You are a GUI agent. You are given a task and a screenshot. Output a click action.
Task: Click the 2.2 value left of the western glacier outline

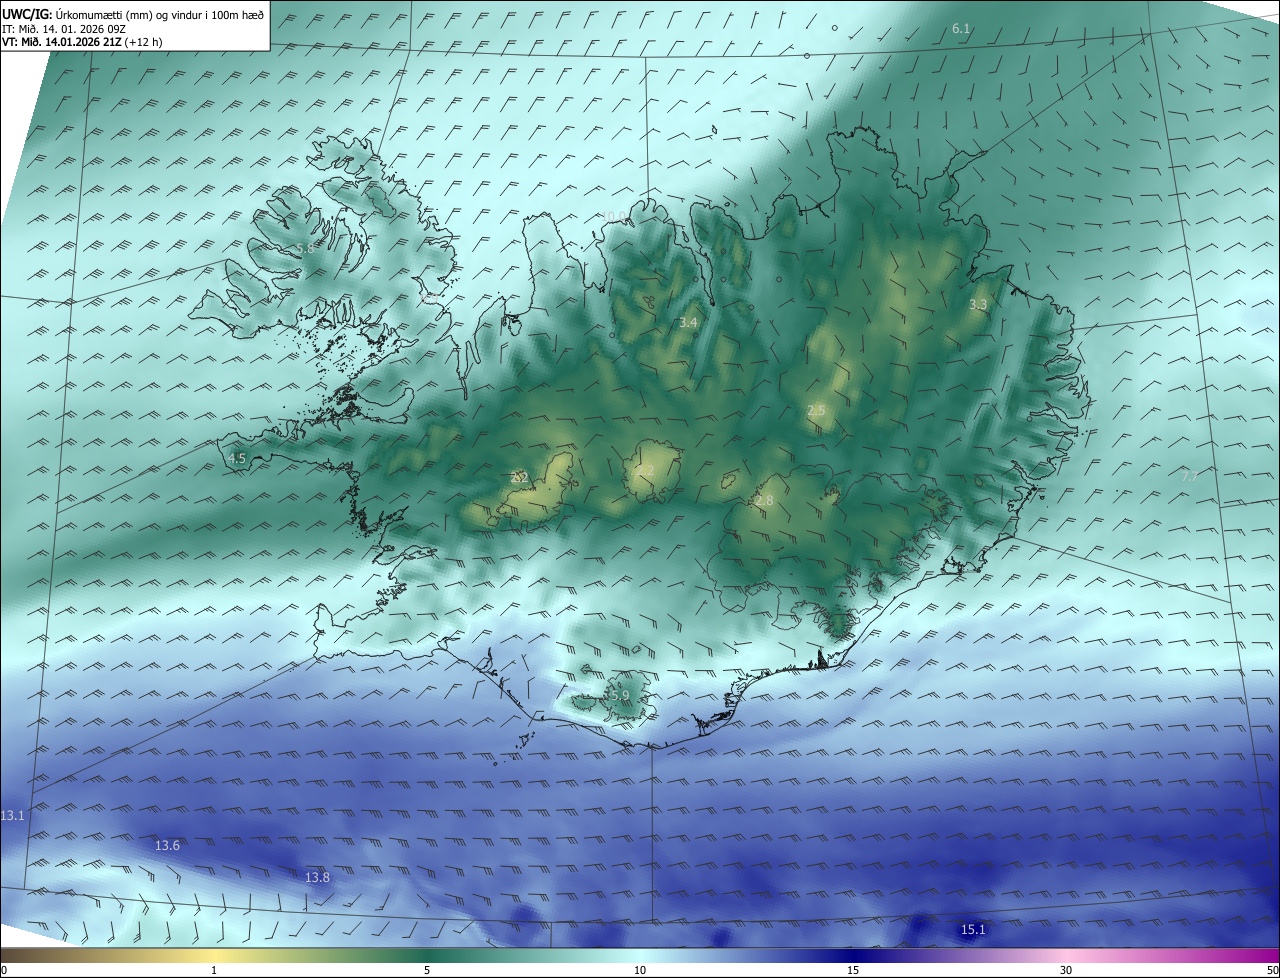519,478
